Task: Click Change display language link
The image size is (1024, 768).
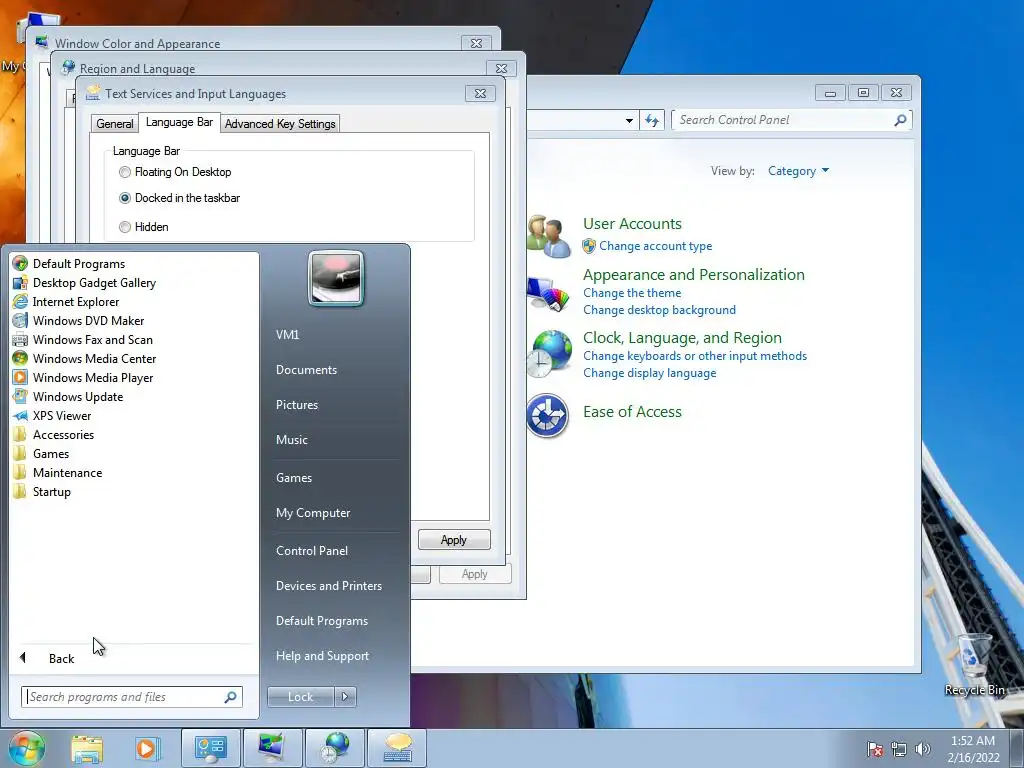Action: click(649, 373)
